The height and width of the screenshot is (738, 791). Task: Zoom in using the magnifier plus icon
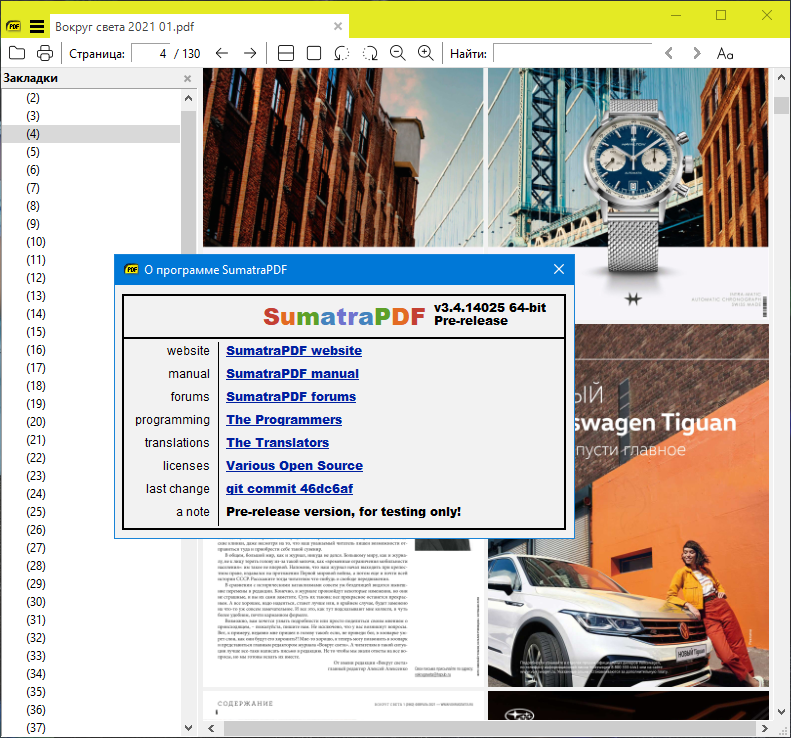[x=426, y=53]
